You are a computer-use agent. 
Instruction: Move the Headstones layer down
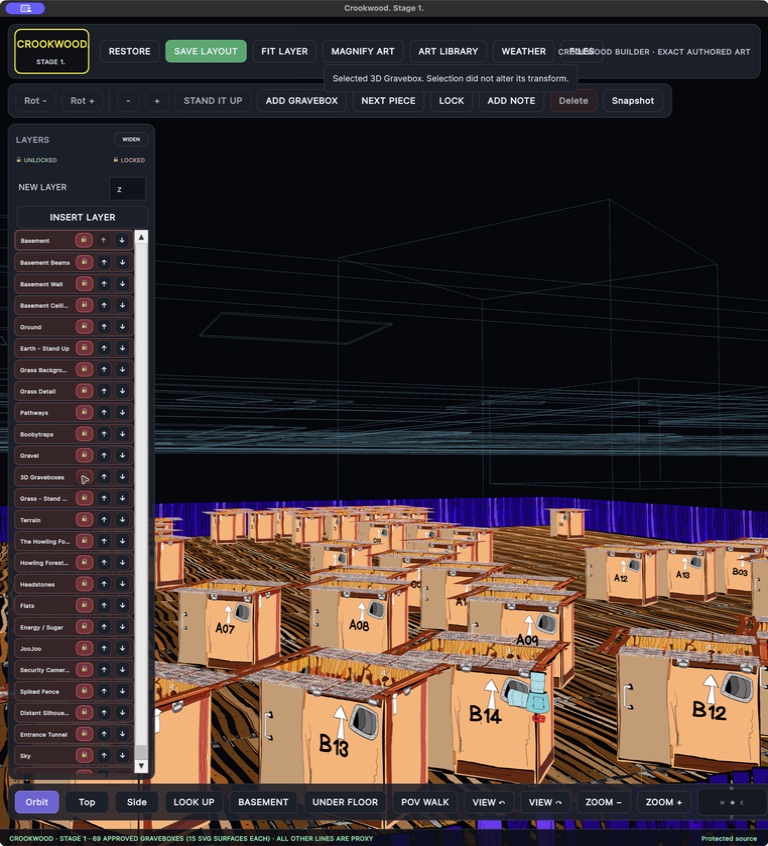point(123,584)
